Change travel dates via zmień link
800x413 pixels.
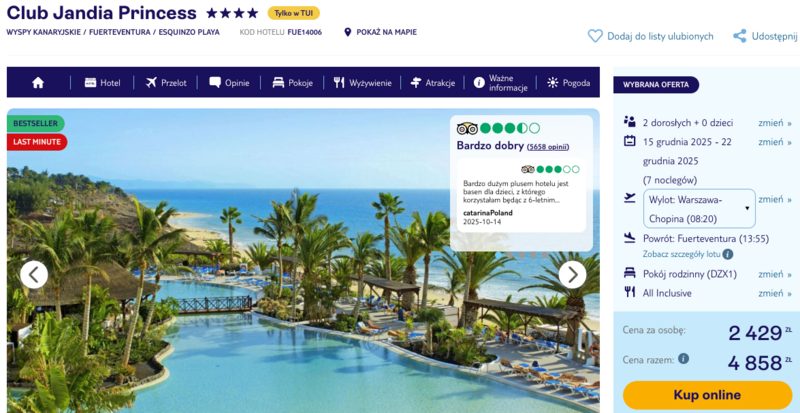774,142
